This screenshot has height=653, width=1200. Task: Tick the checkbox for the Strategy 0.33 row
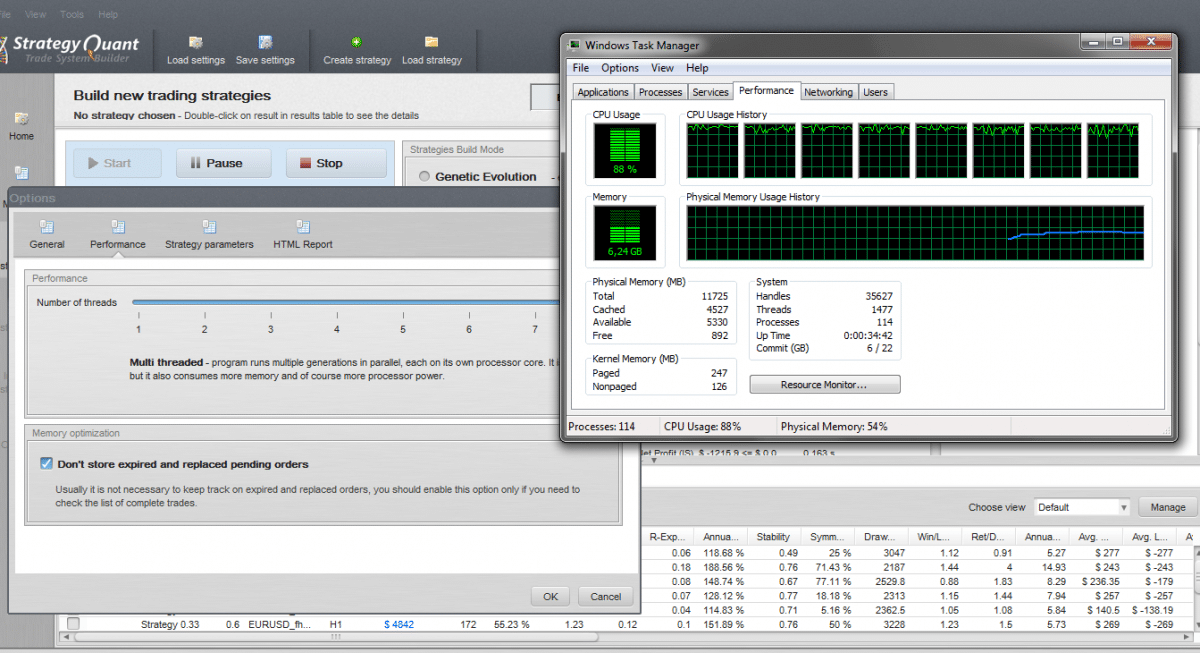tap(73, 625)
